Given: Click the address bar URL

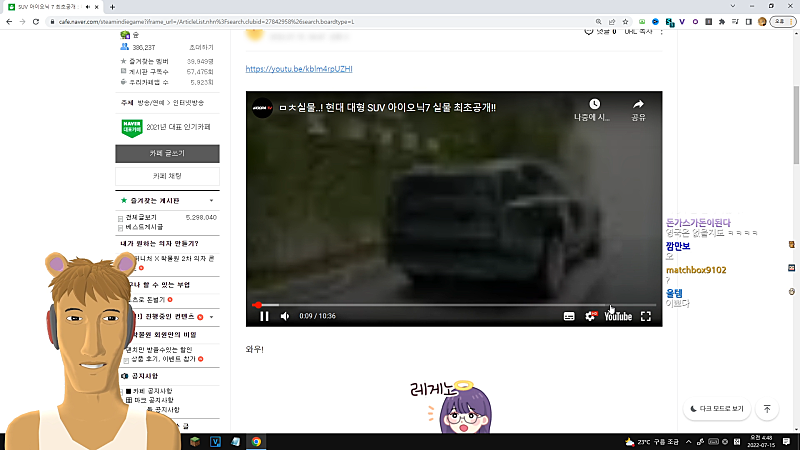Looking at the screenshot, I should pos(206,22).
